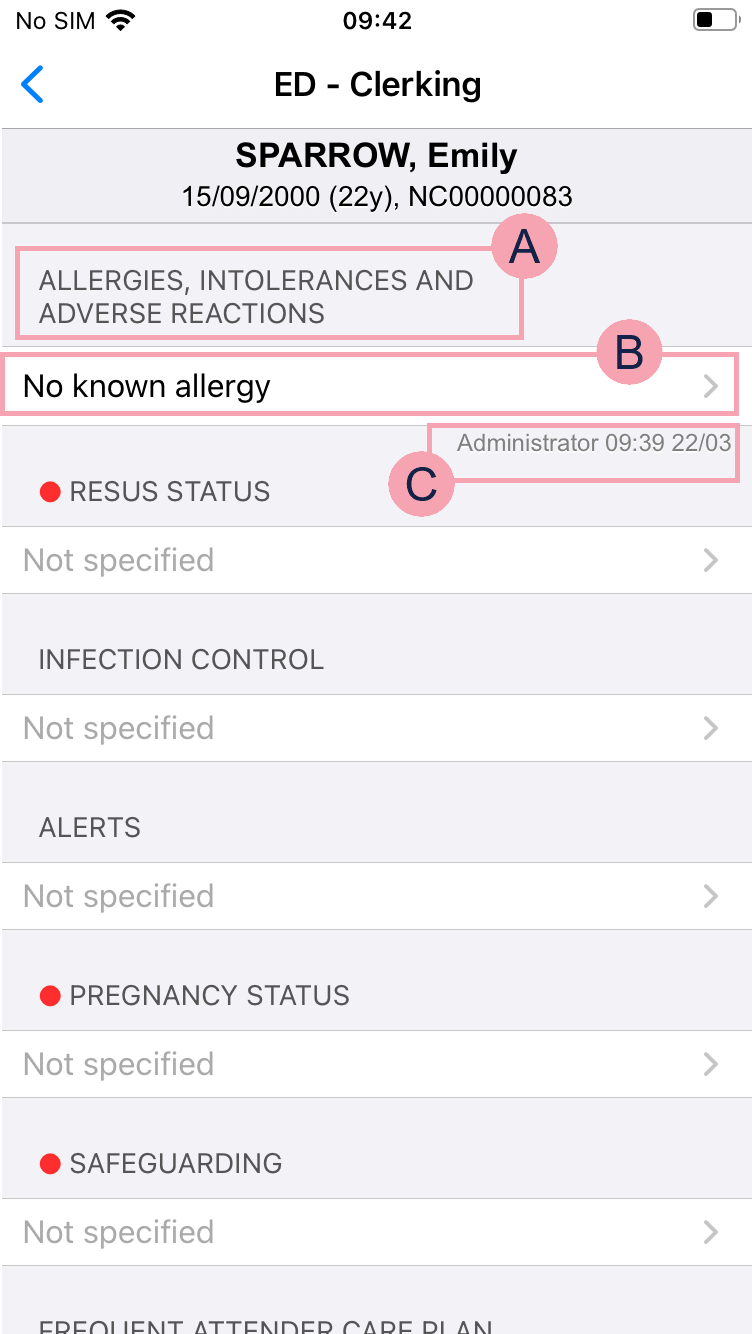Tap the ED - Clerking title
Viewport: 752px width, 1334px height.
[377, 85]
